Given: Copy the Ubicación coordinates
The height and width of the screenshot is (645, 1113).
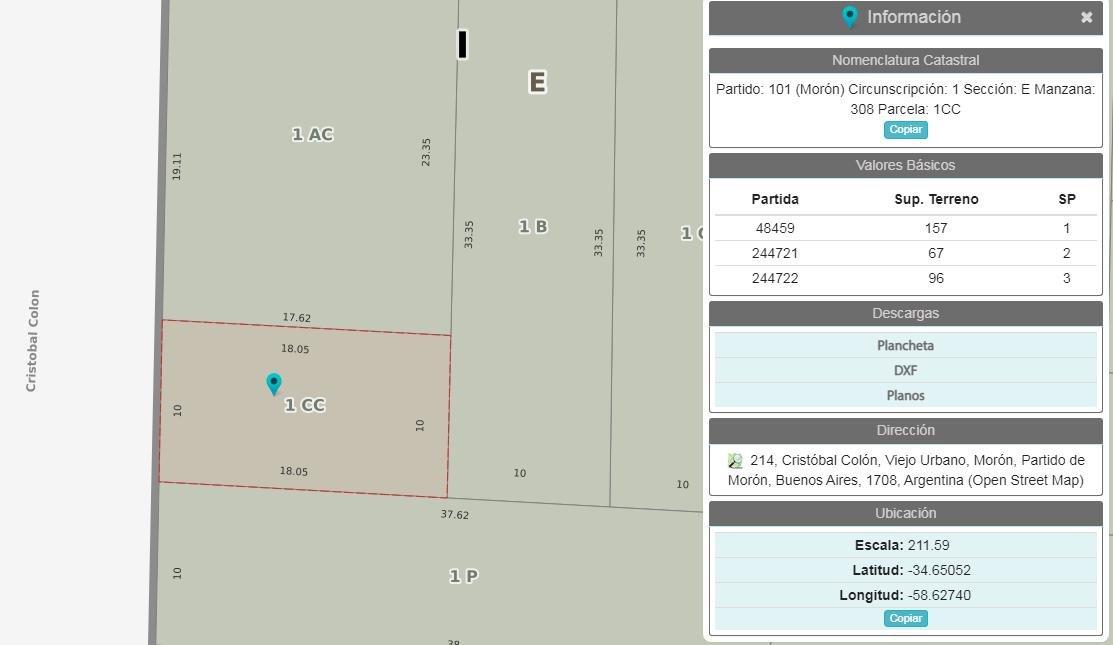Looking at the screenshot, I should 905,618.
